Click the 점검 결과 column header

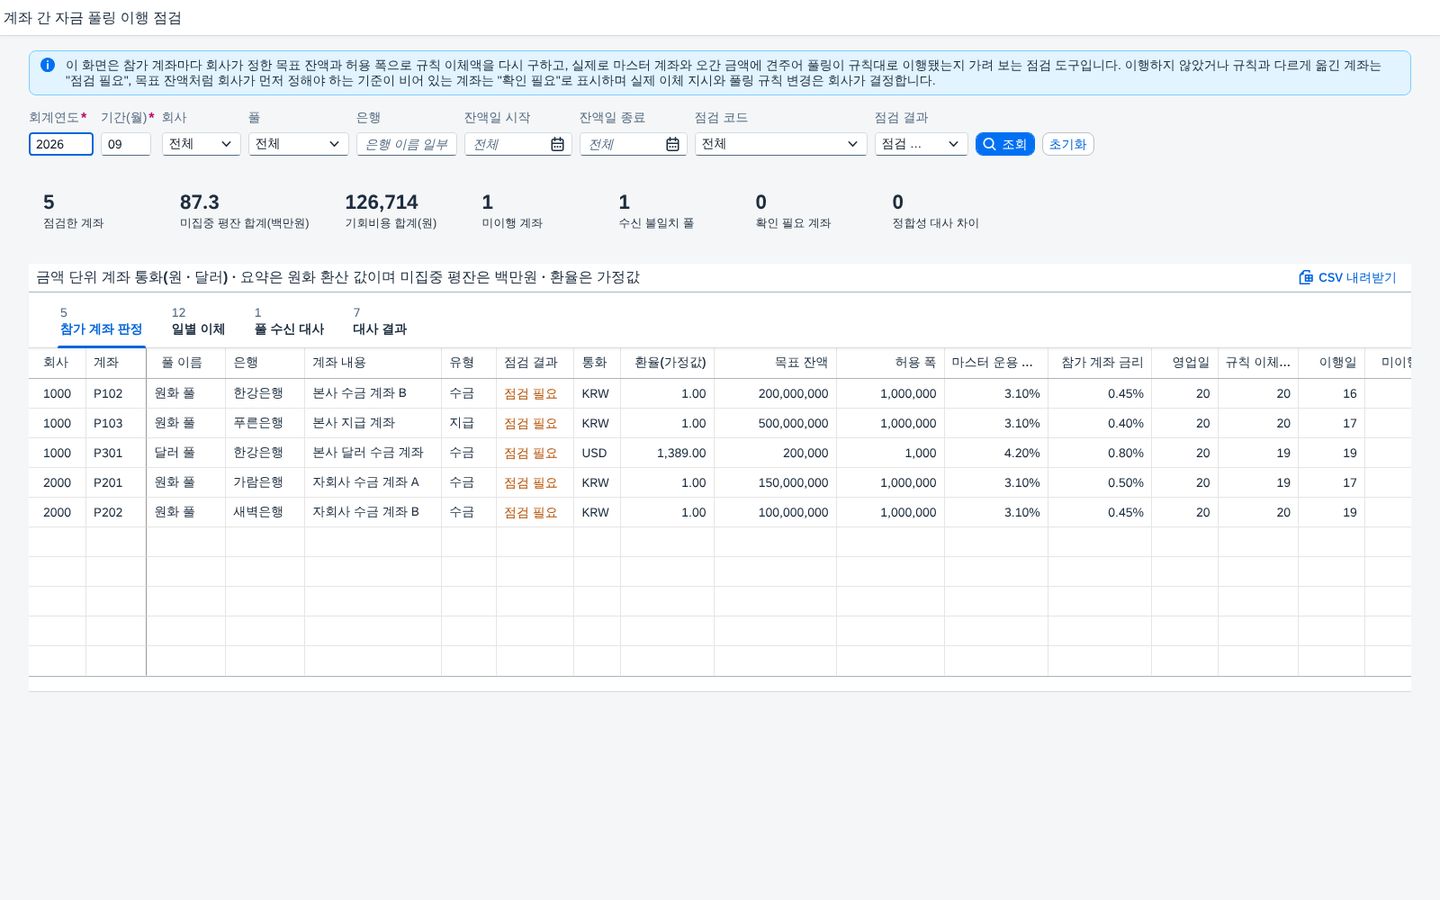(x=535, y=362)
